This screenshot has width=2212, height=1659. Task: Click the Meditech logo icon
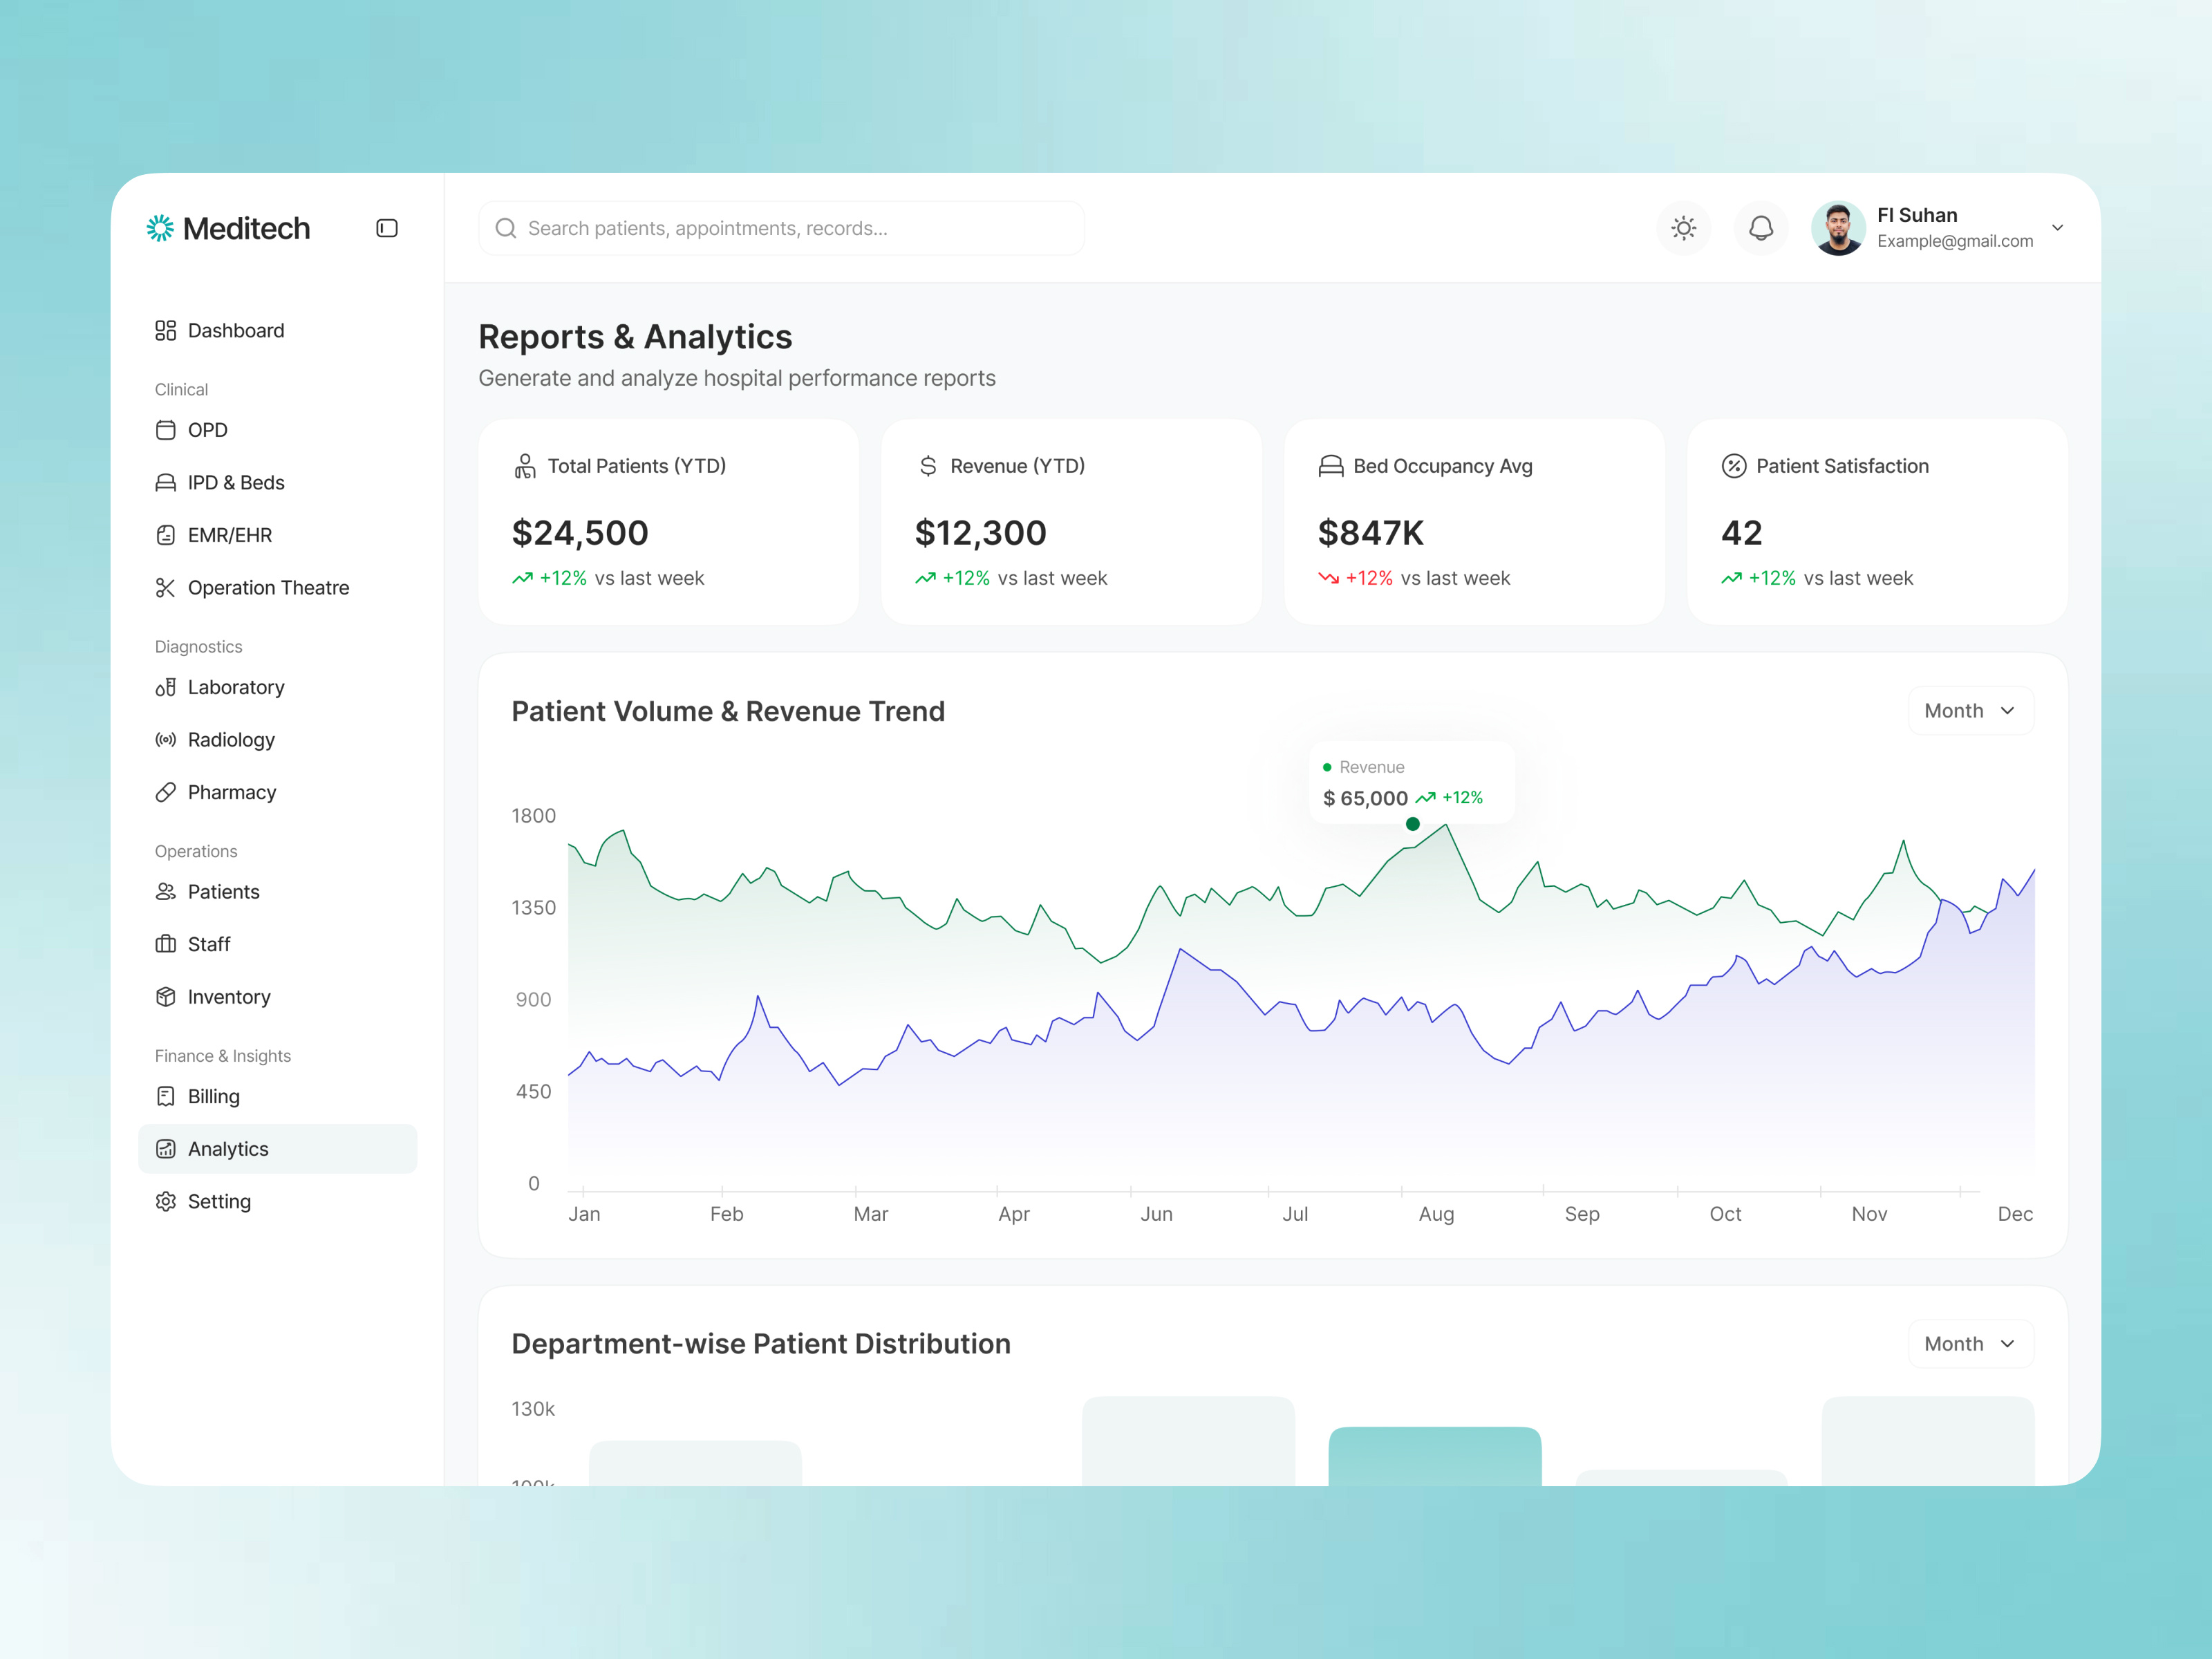click(160, 228)
